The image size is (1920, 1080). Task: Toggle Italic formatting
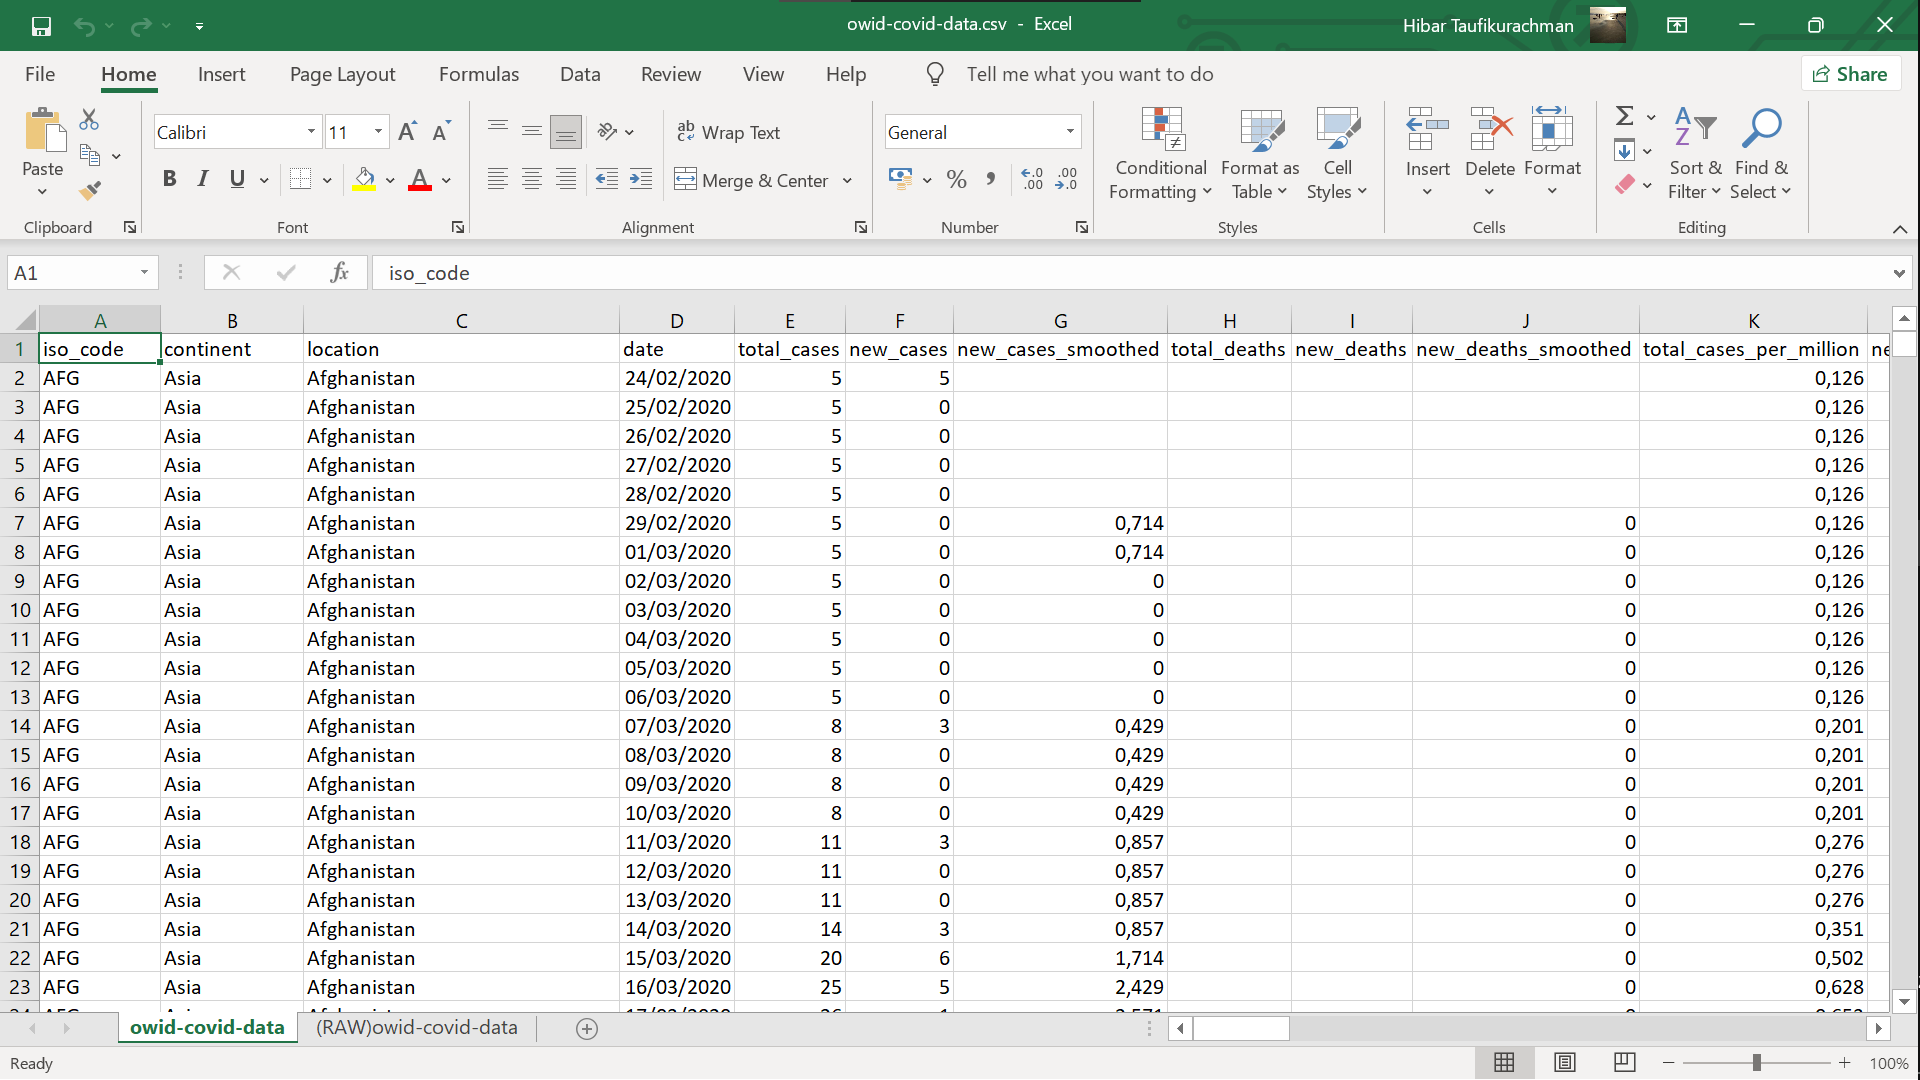[x=203, y=179]
